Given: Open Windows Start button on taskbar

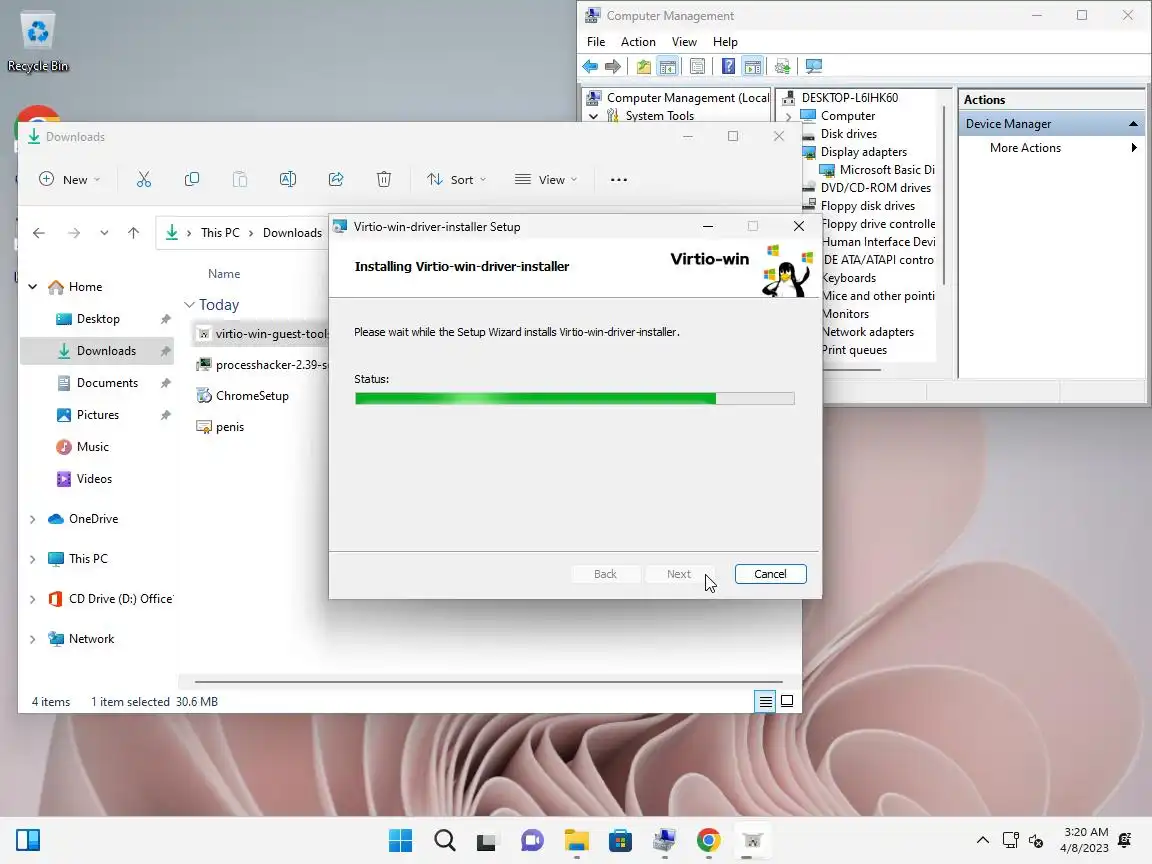Looking at the screenshot, I should pos(400,840).
